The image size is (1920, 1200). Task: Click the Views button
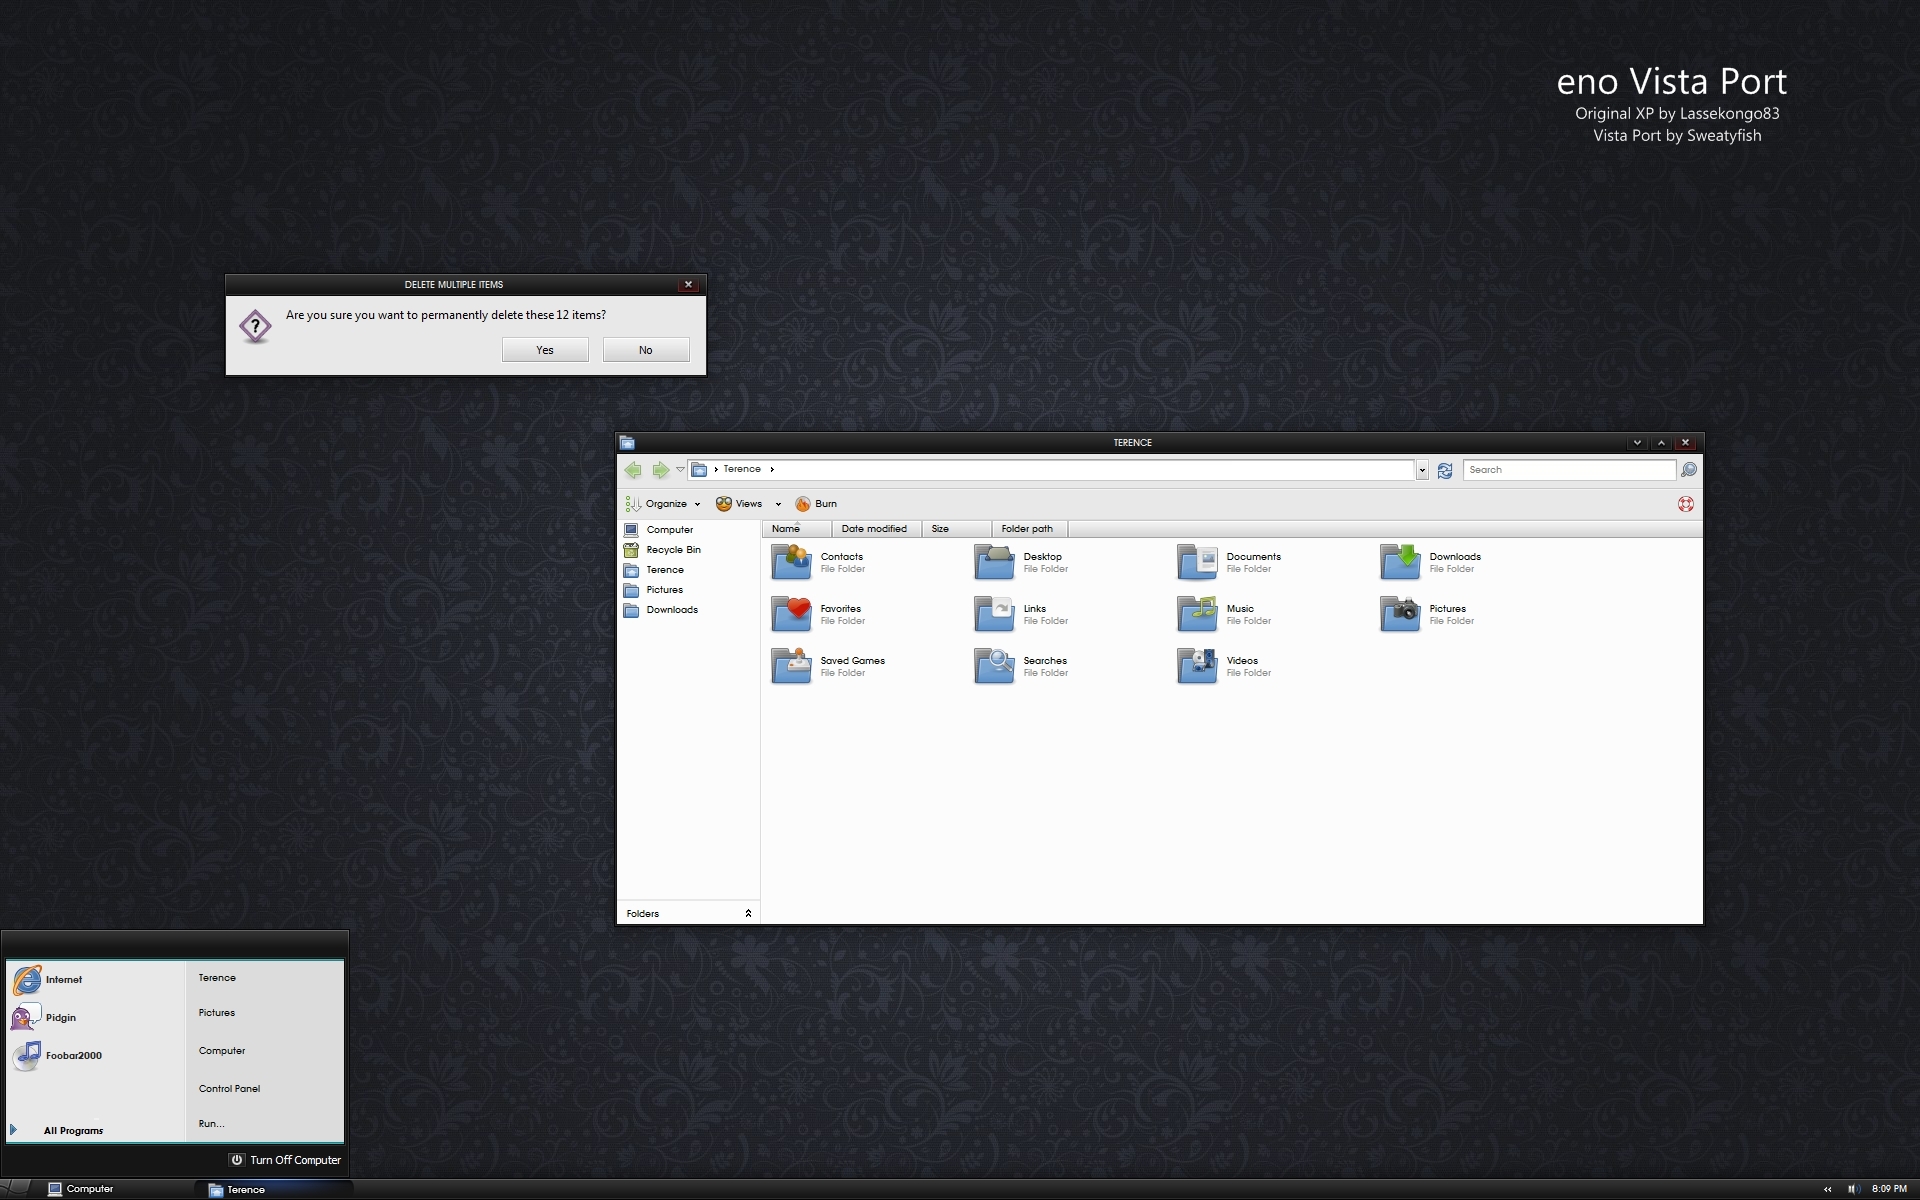click(739, 504)
